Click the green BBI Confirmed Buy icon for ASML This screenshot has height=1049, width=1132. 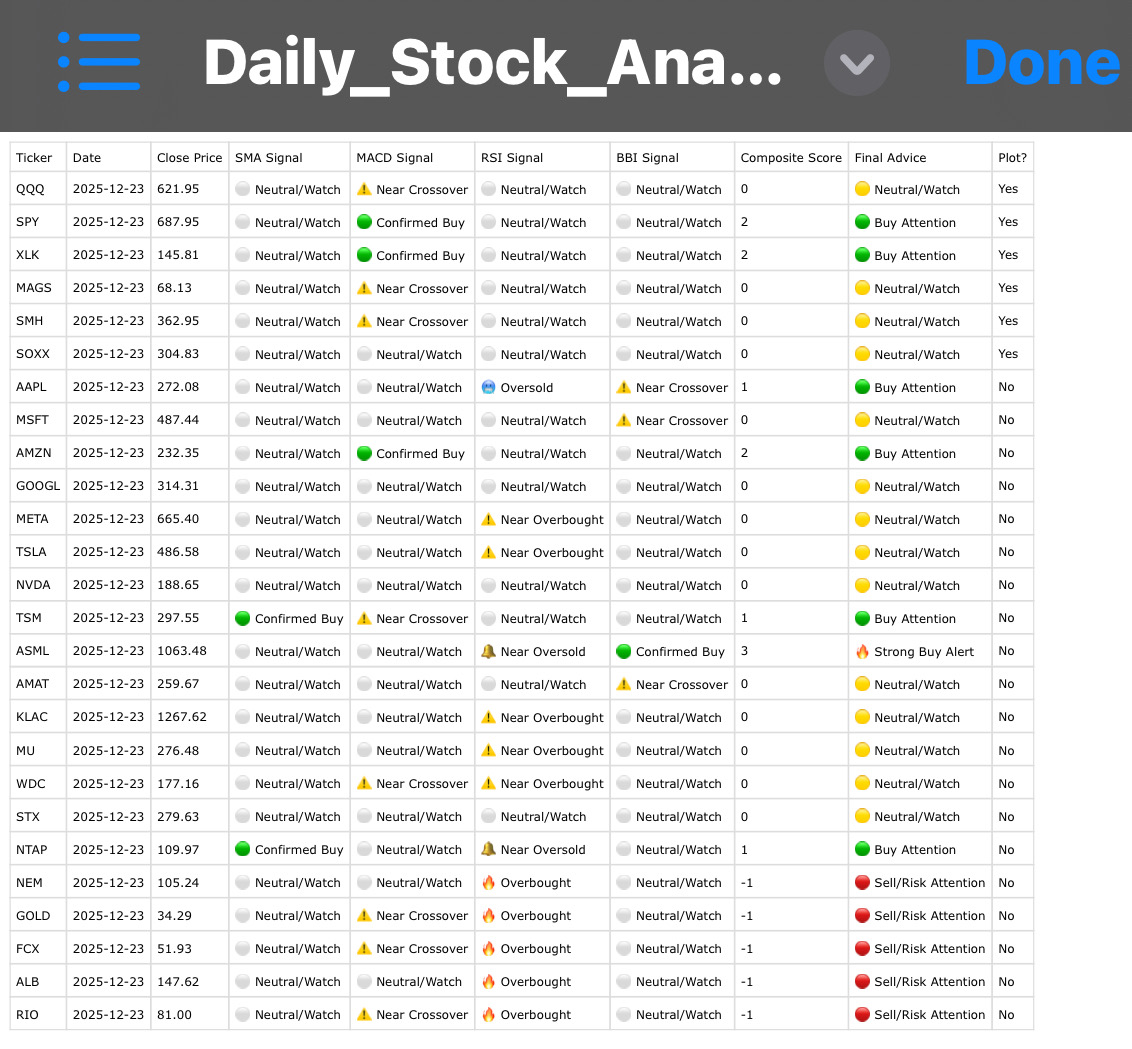pos(624,651)
